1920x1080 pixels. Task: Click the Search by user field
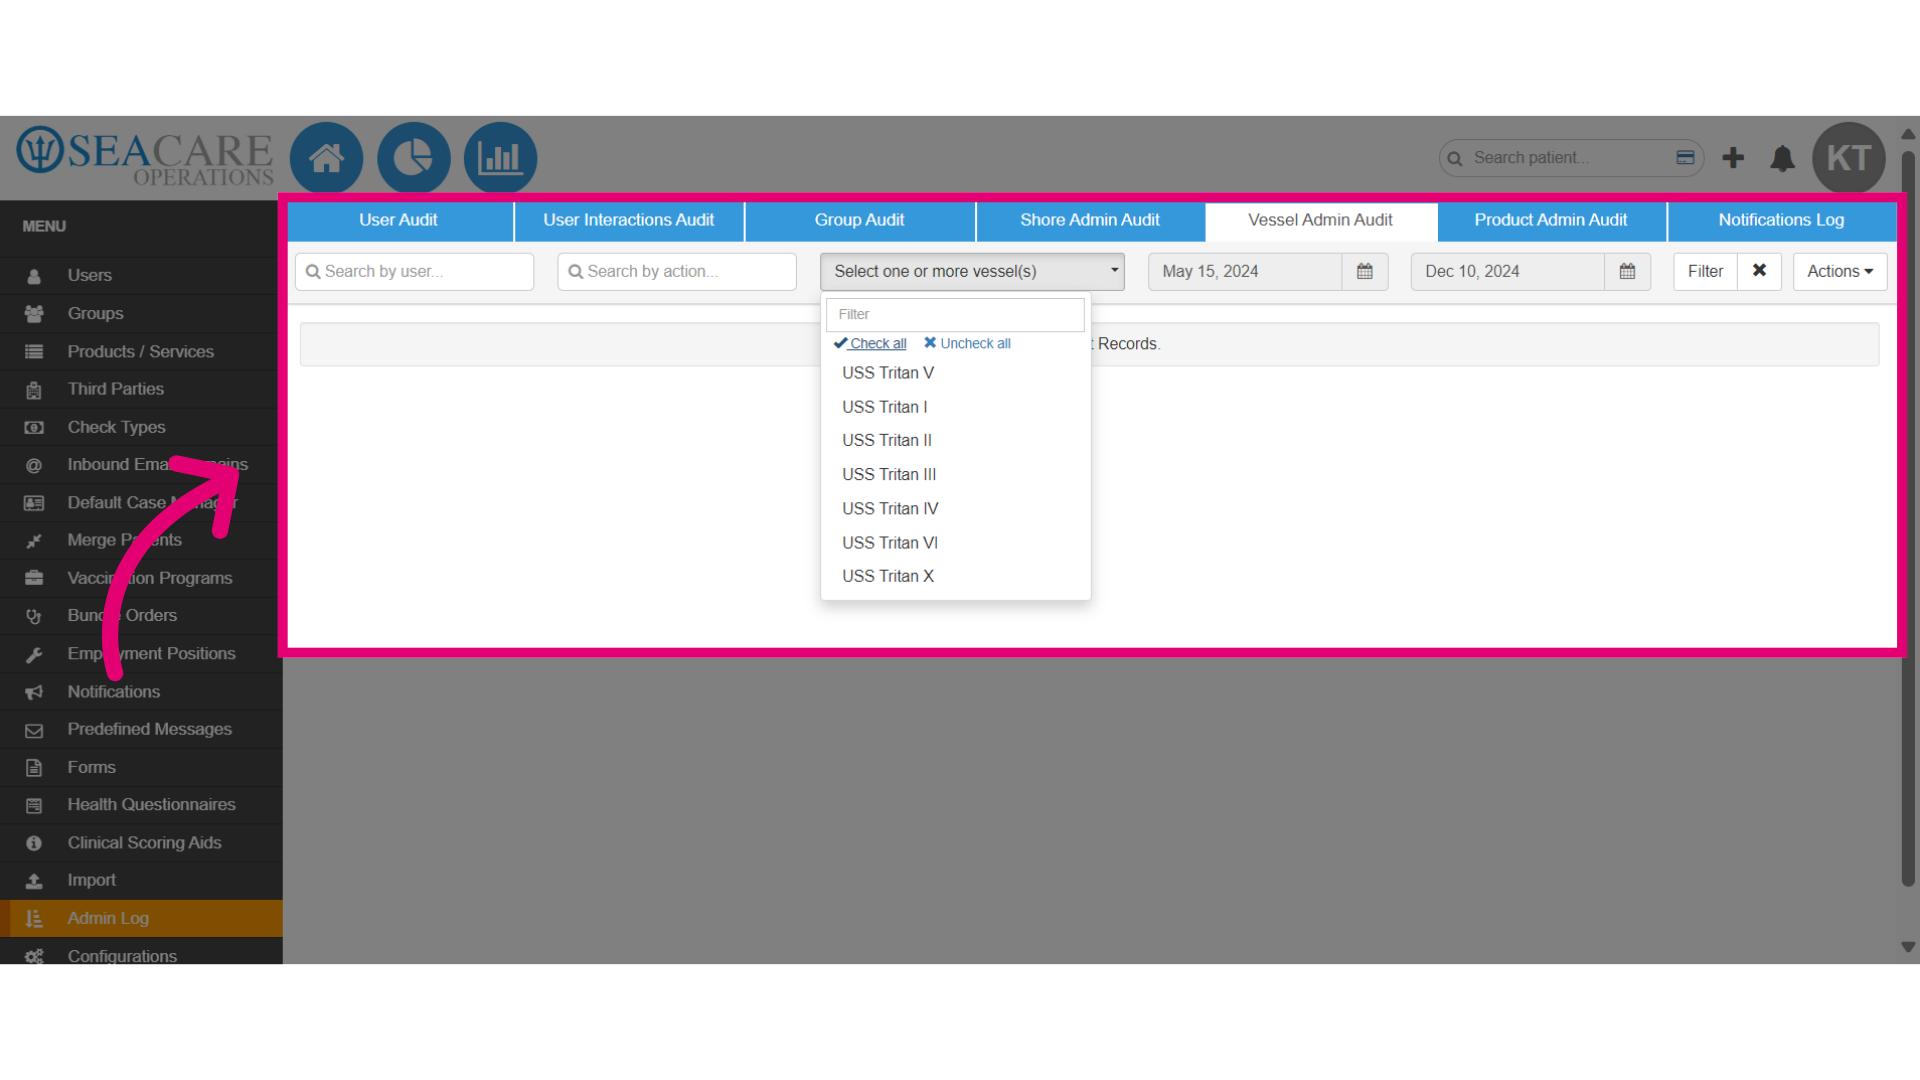pos(414,271)
